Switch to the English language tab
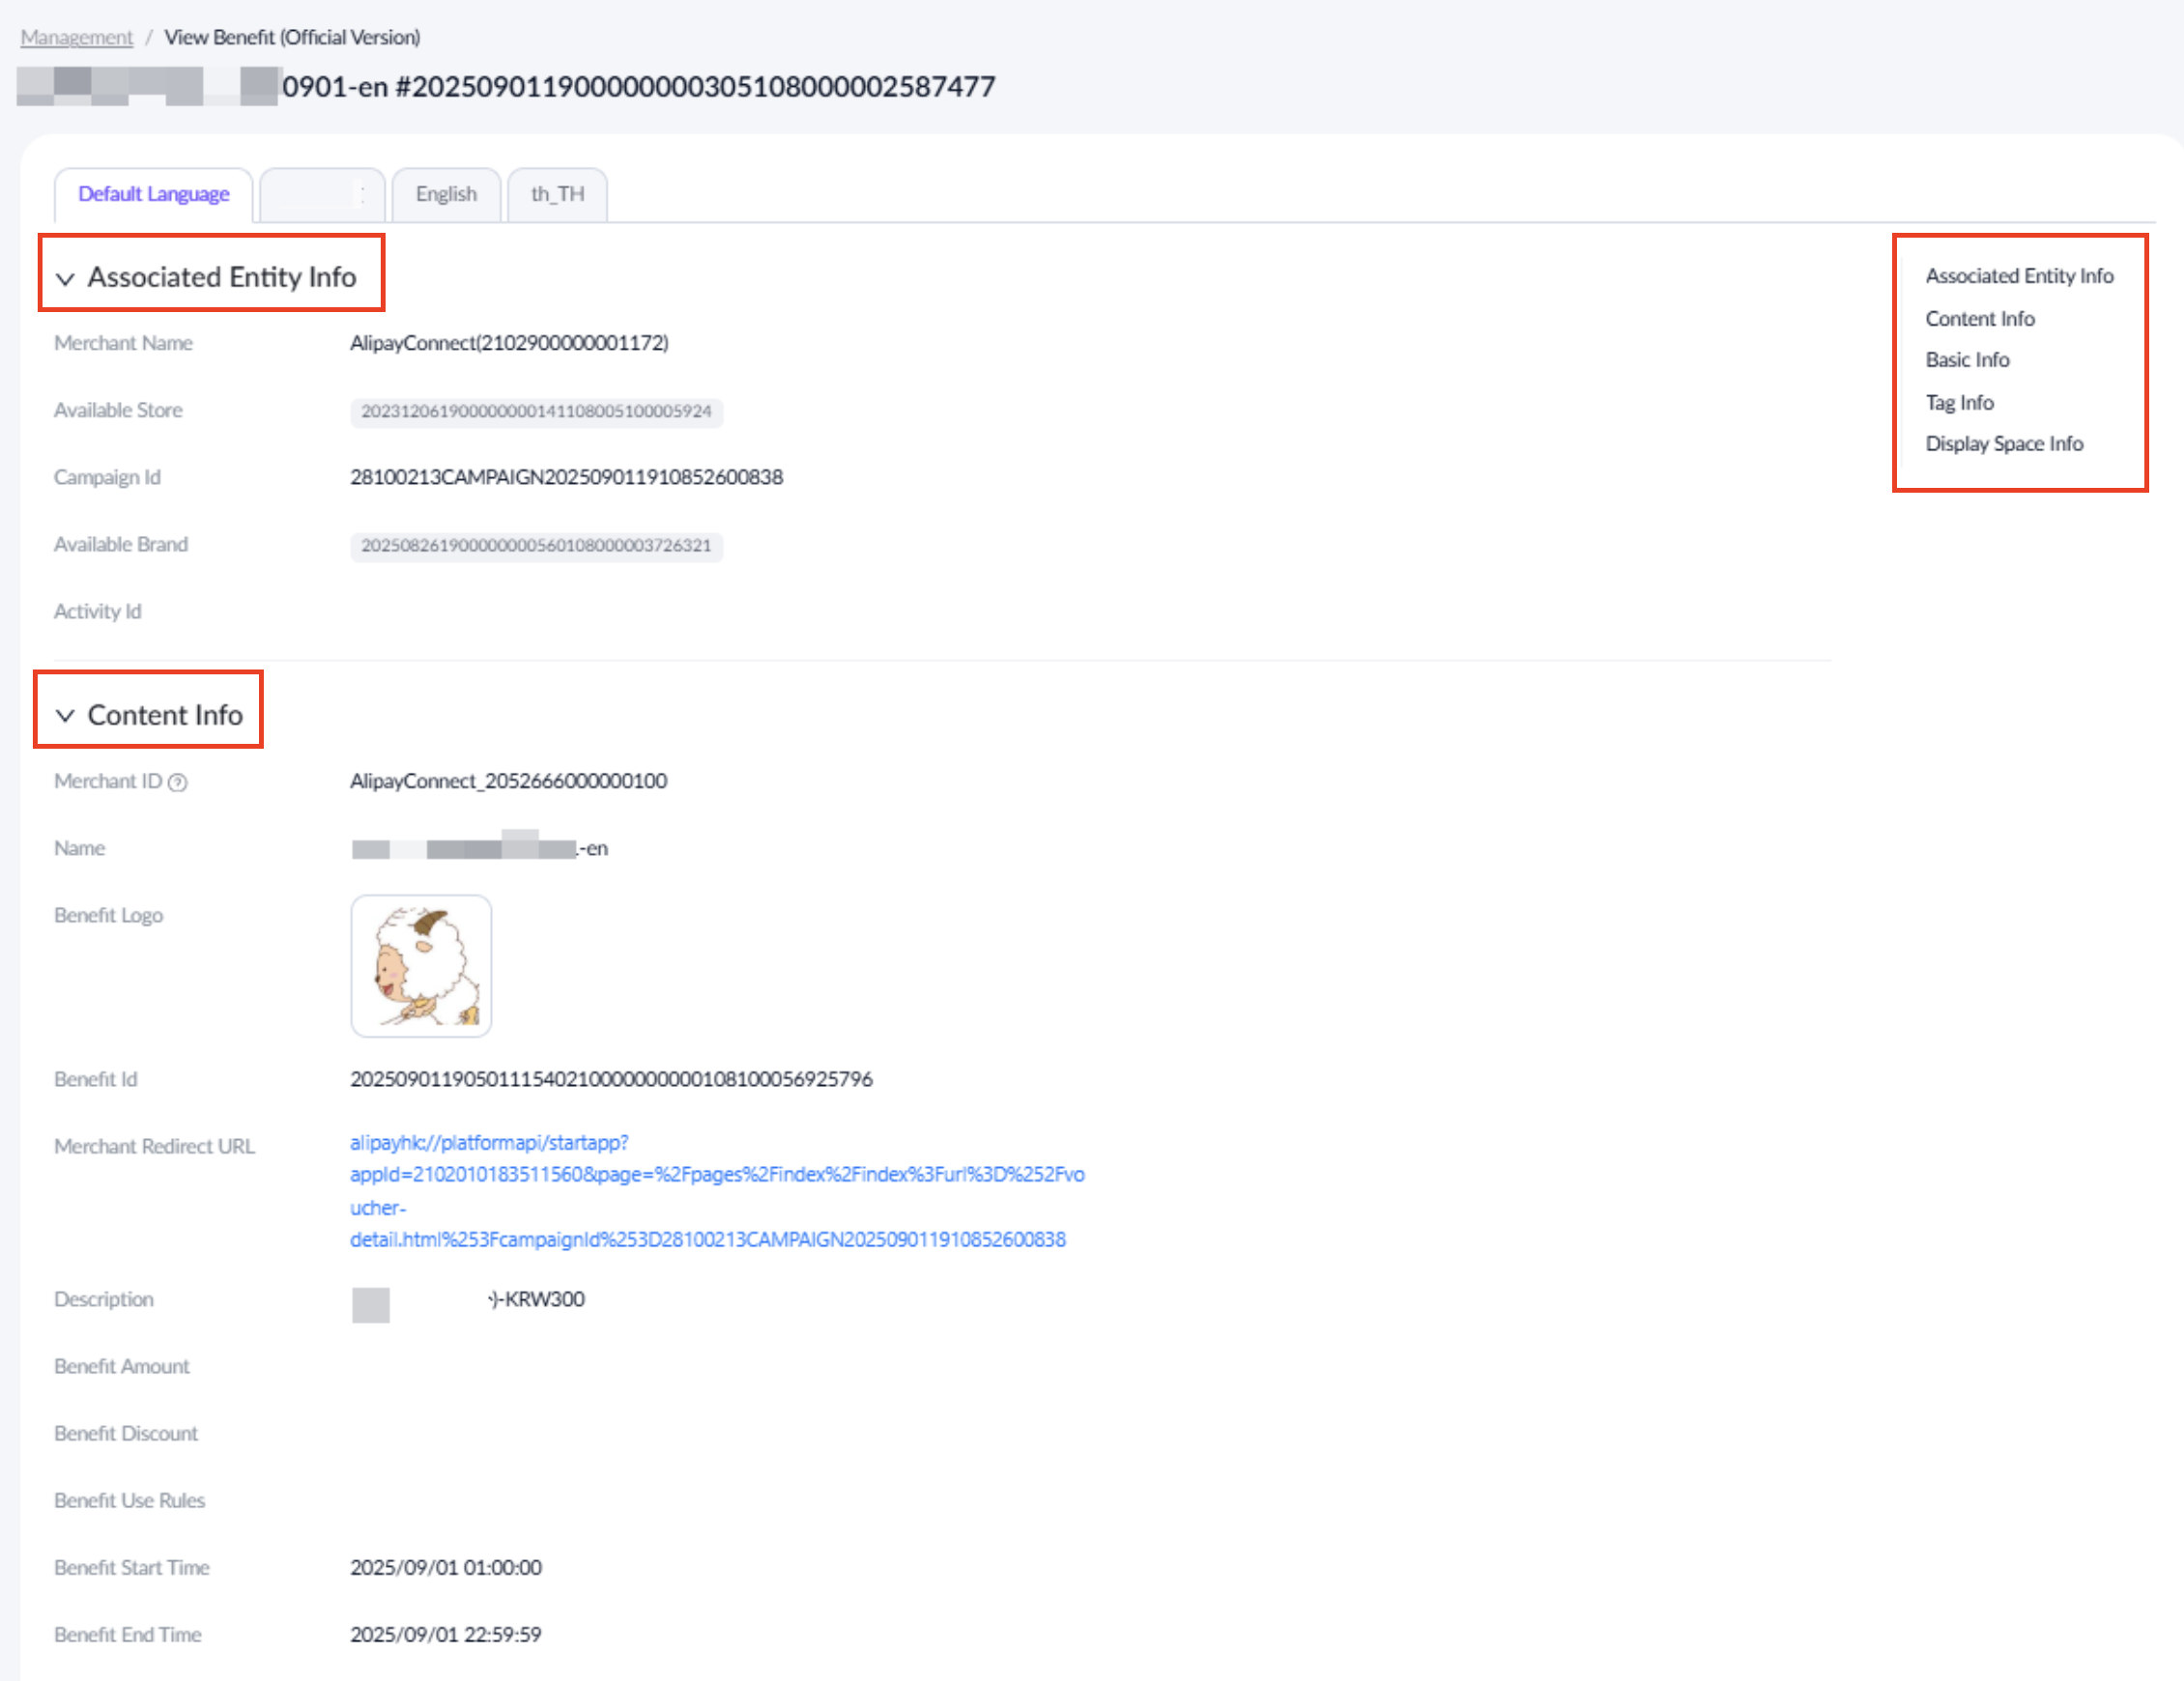Screen dimensions: 2184x1681 click(446, 194)
